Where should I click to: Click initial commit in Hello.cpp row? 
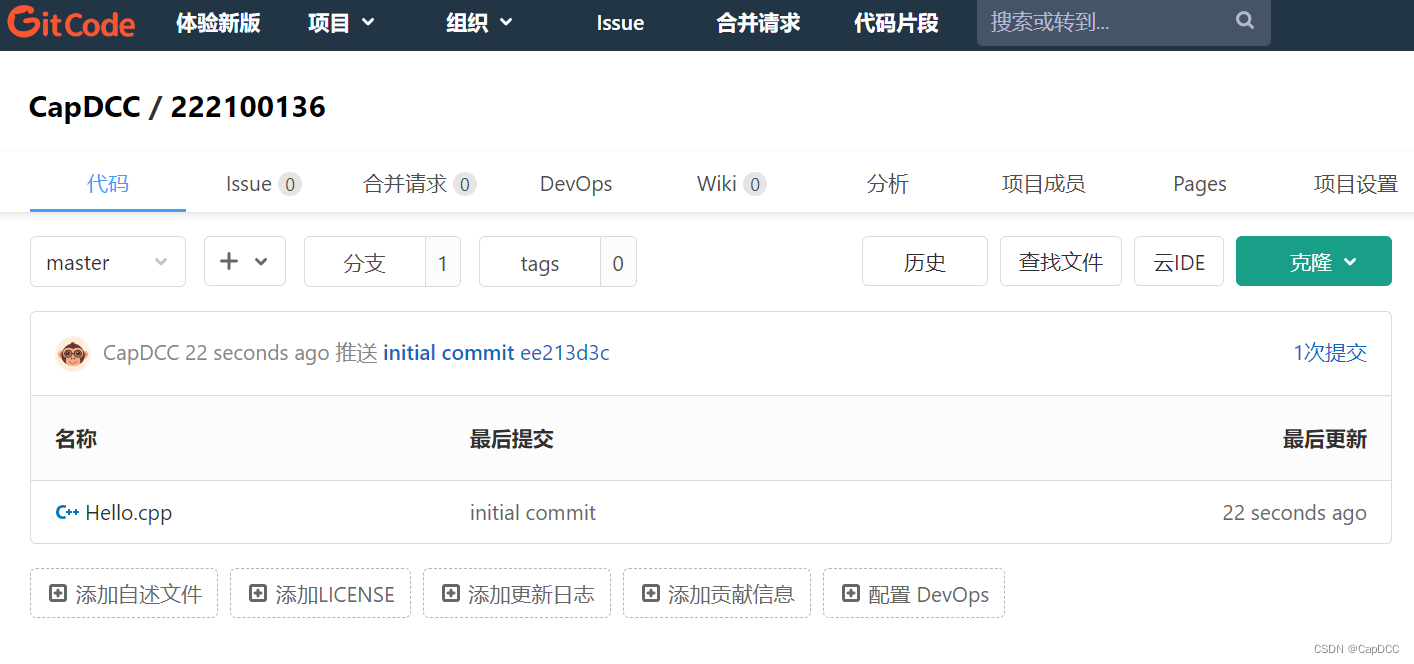533,513
